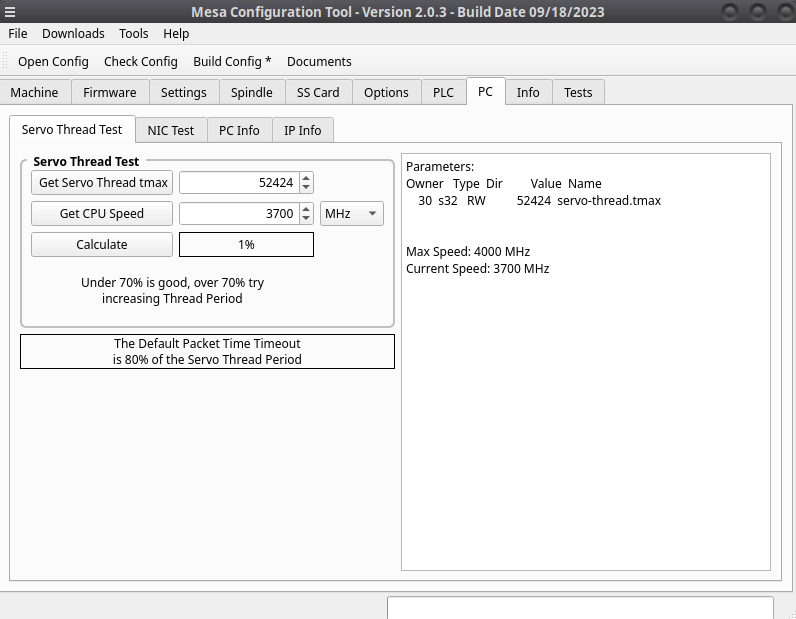Click Build Config * in the toolbar
This screenshot has width=796, height=619.
pyautogui.click(x=232, y=61)
